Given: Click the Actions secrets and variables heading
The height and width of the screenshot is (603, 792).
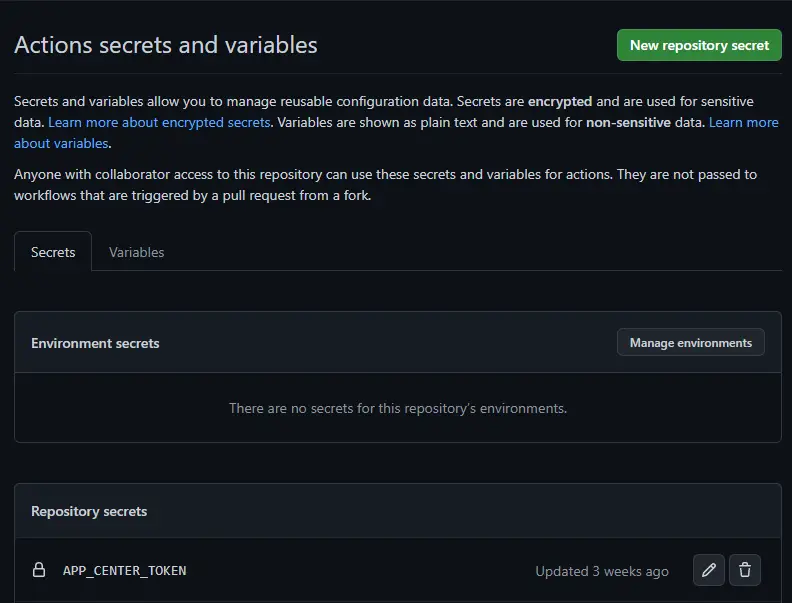Looking at the screenshot, I should 166,45.
